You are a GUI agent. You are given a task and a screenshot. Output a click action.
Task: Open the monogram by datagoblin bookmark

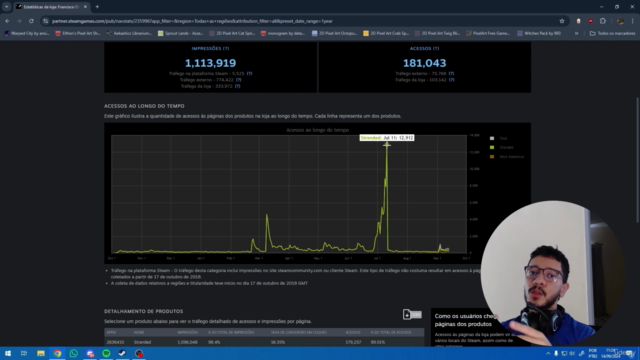283,33
